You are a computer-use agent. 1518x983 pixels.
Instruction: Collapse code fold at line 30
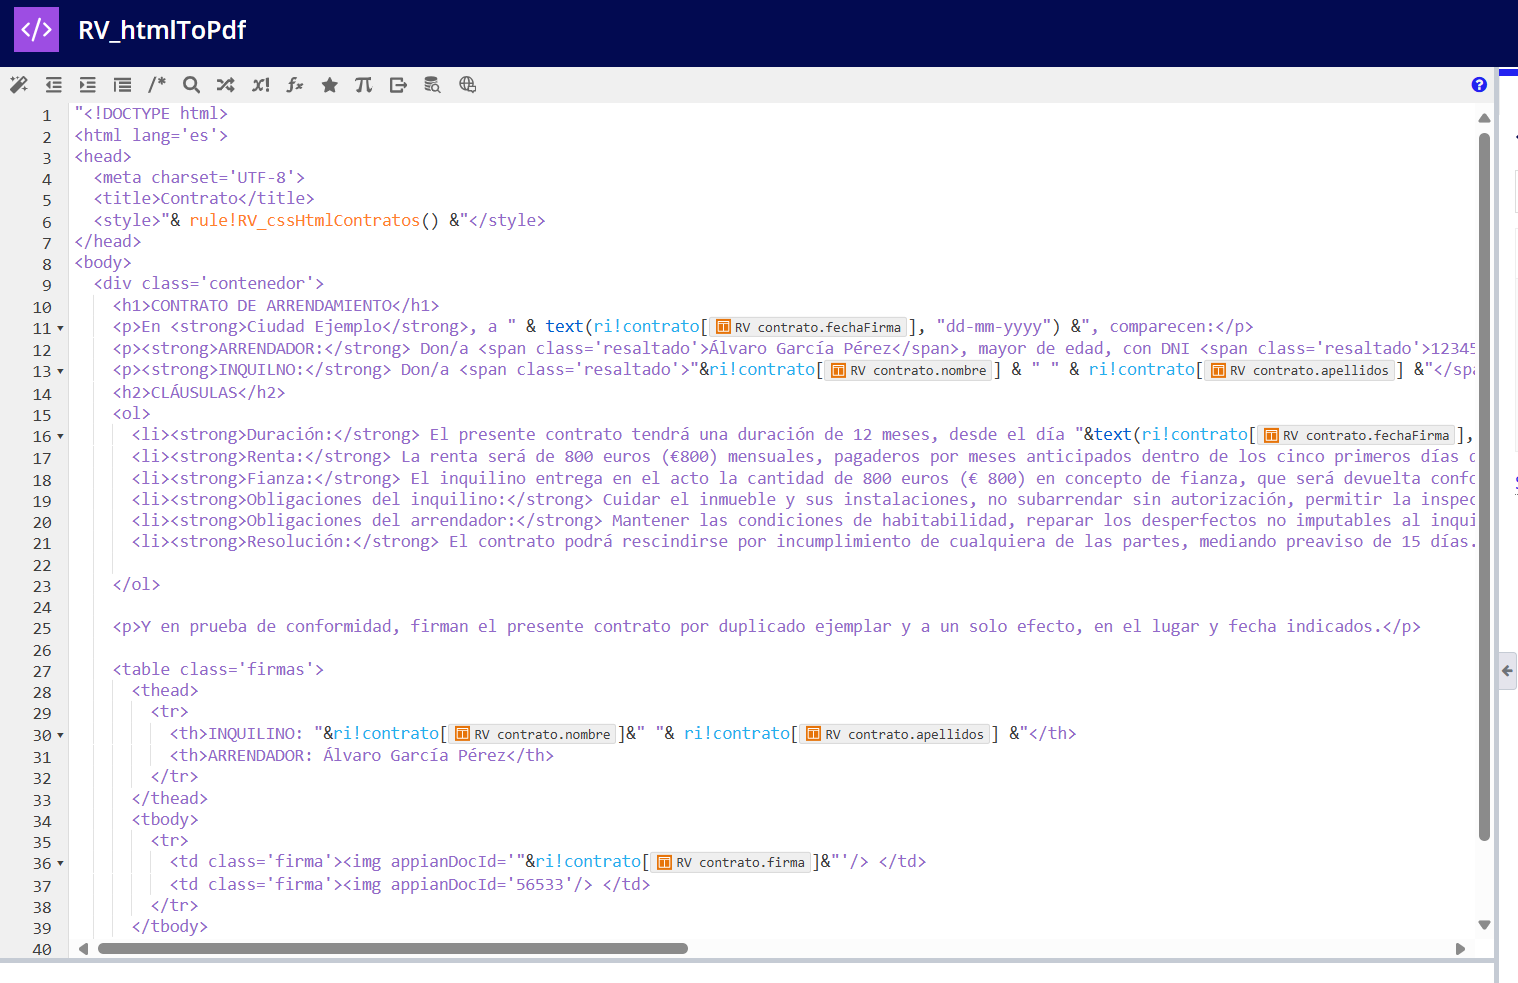pos(60,736)
